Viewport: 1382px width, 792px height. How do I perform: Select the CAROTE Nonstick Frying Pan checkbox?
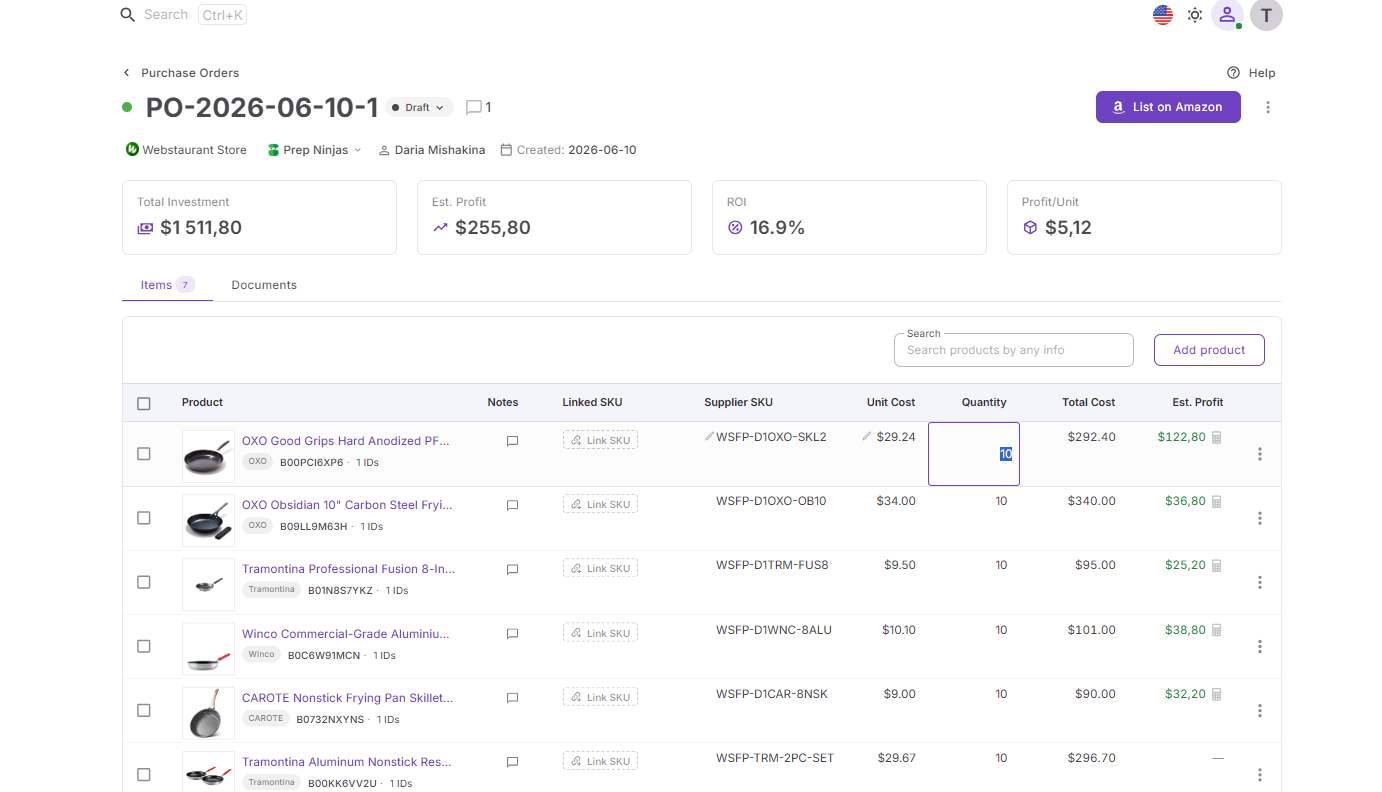144,710
